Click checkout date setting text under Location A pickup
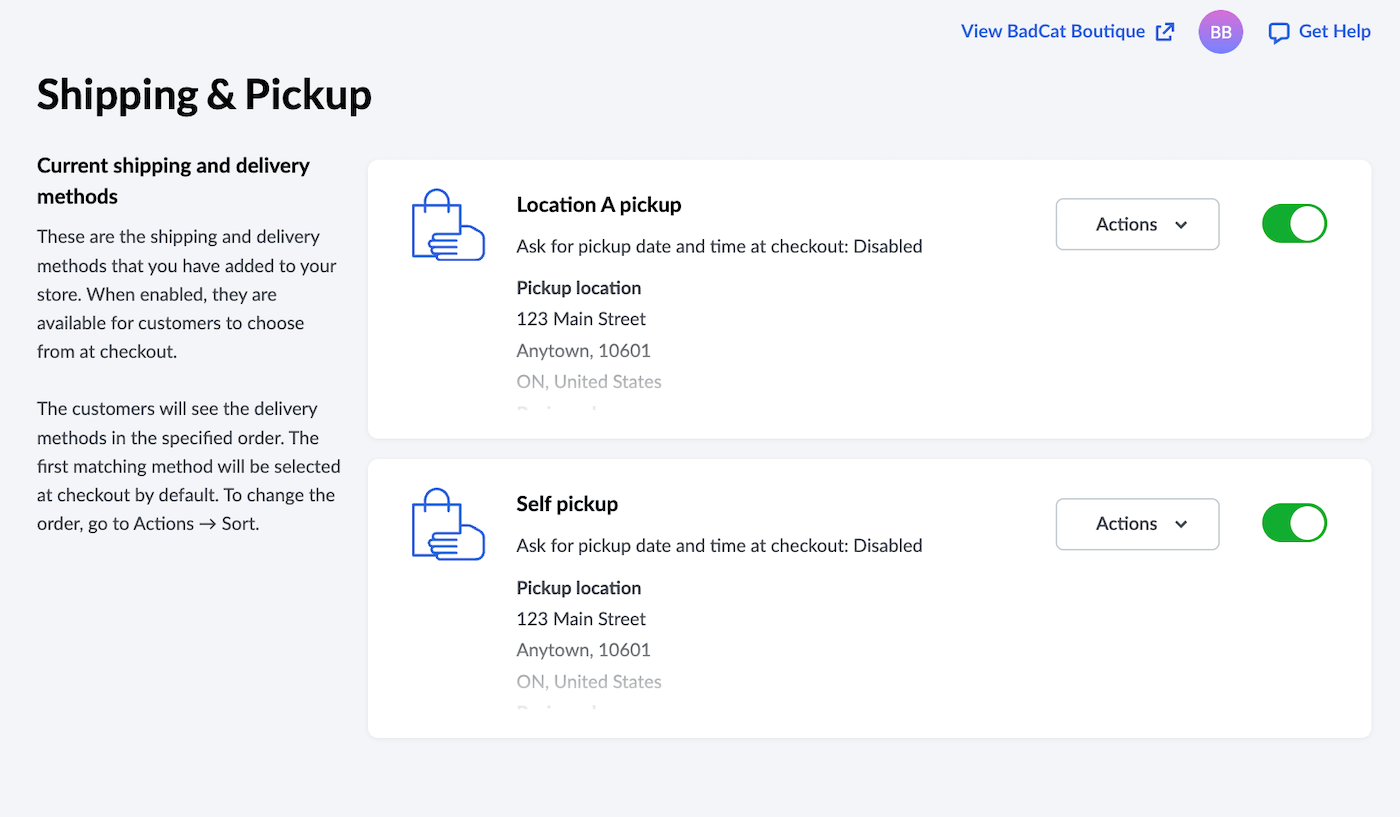1400x817 pixels. (719, 246)
